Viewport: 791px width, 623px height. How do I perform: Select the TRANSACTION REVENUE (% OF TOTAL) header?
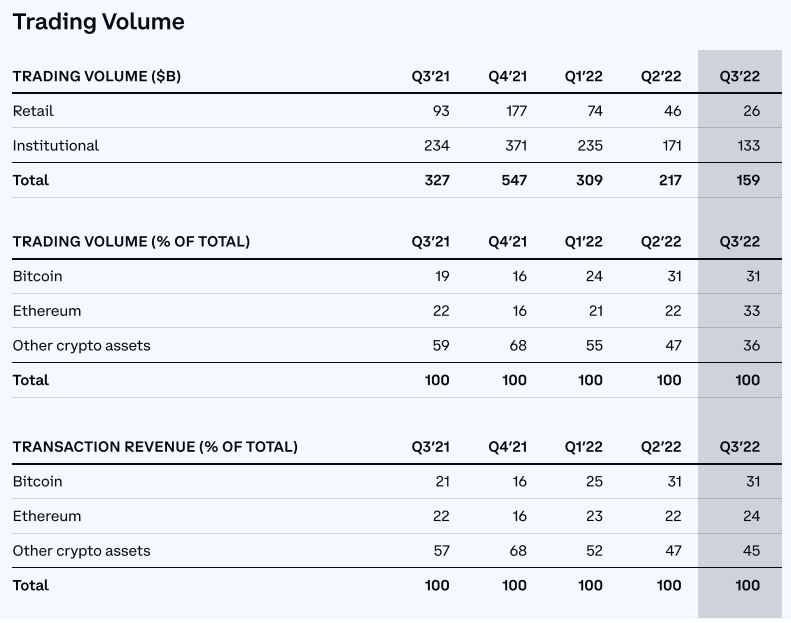pyautogui.click(x=155, y=447)
